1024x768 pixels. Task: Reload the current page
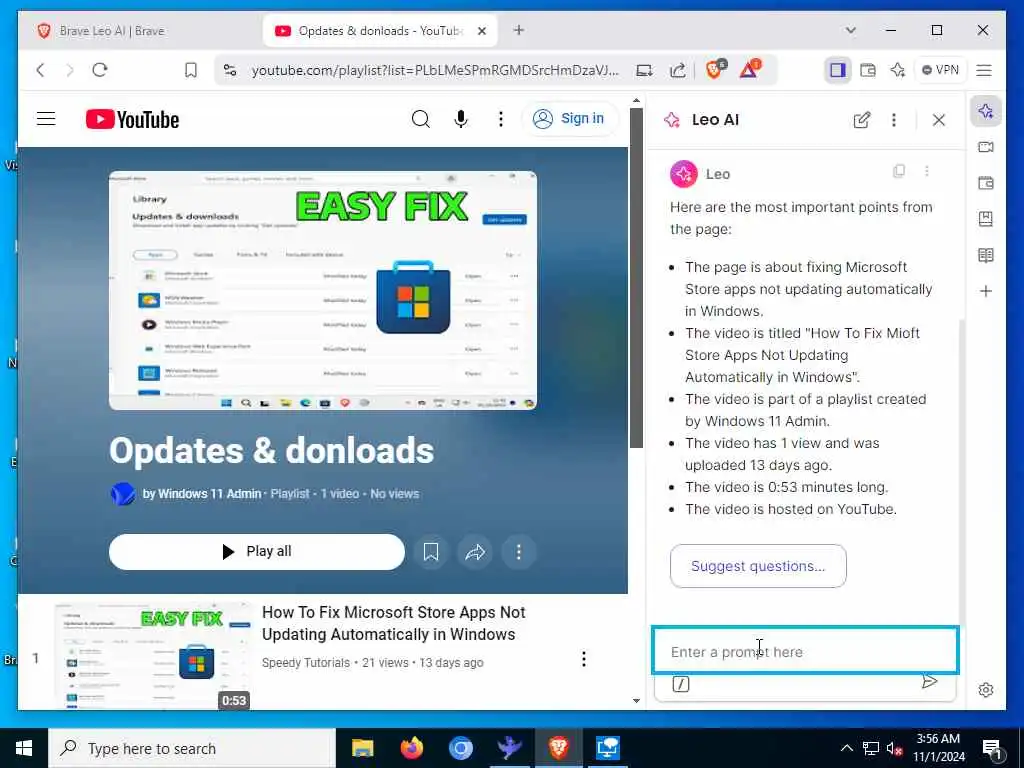tap(99, 70)
